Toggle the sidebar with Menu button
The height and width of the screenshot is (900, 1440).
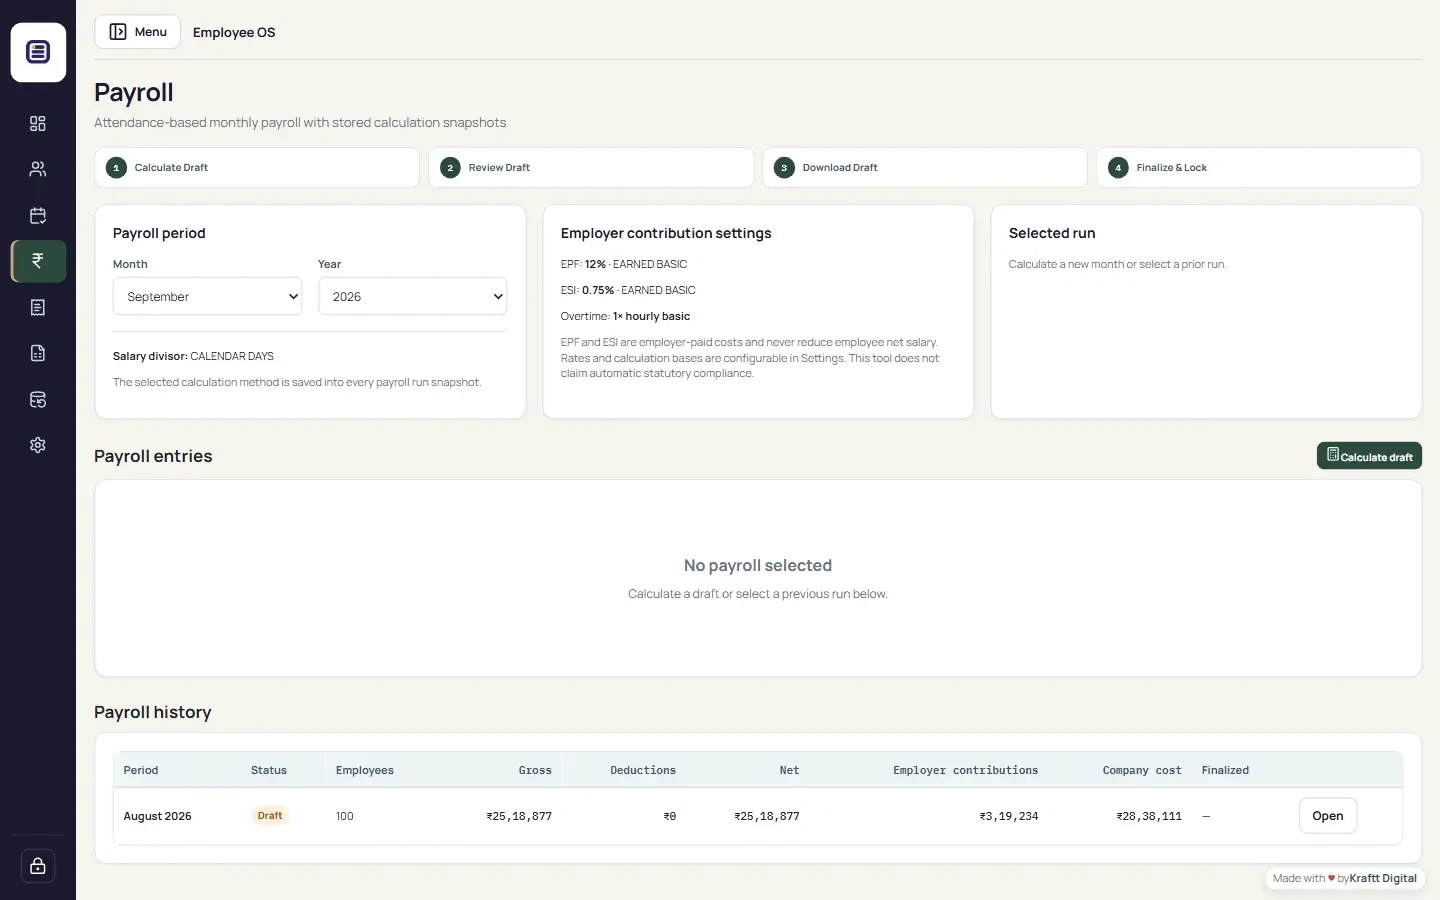(138, 32)
